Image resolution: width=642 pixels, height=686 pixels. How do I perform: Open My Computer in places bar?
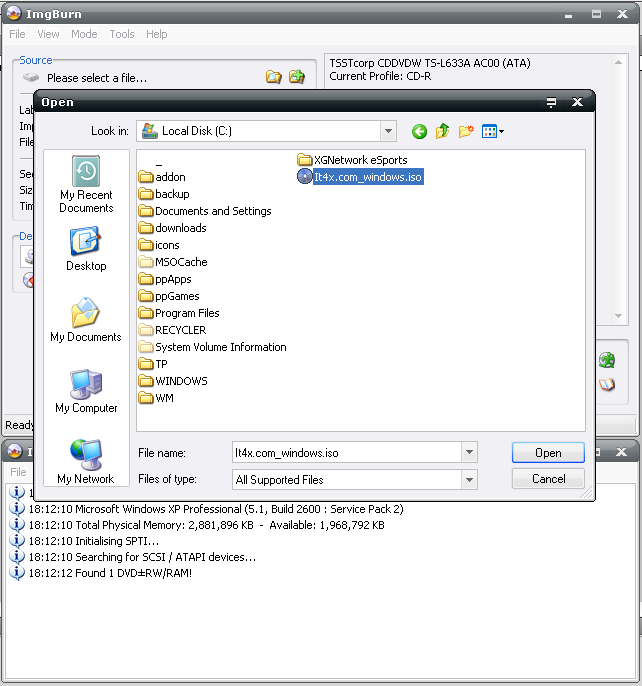point(86,391)
